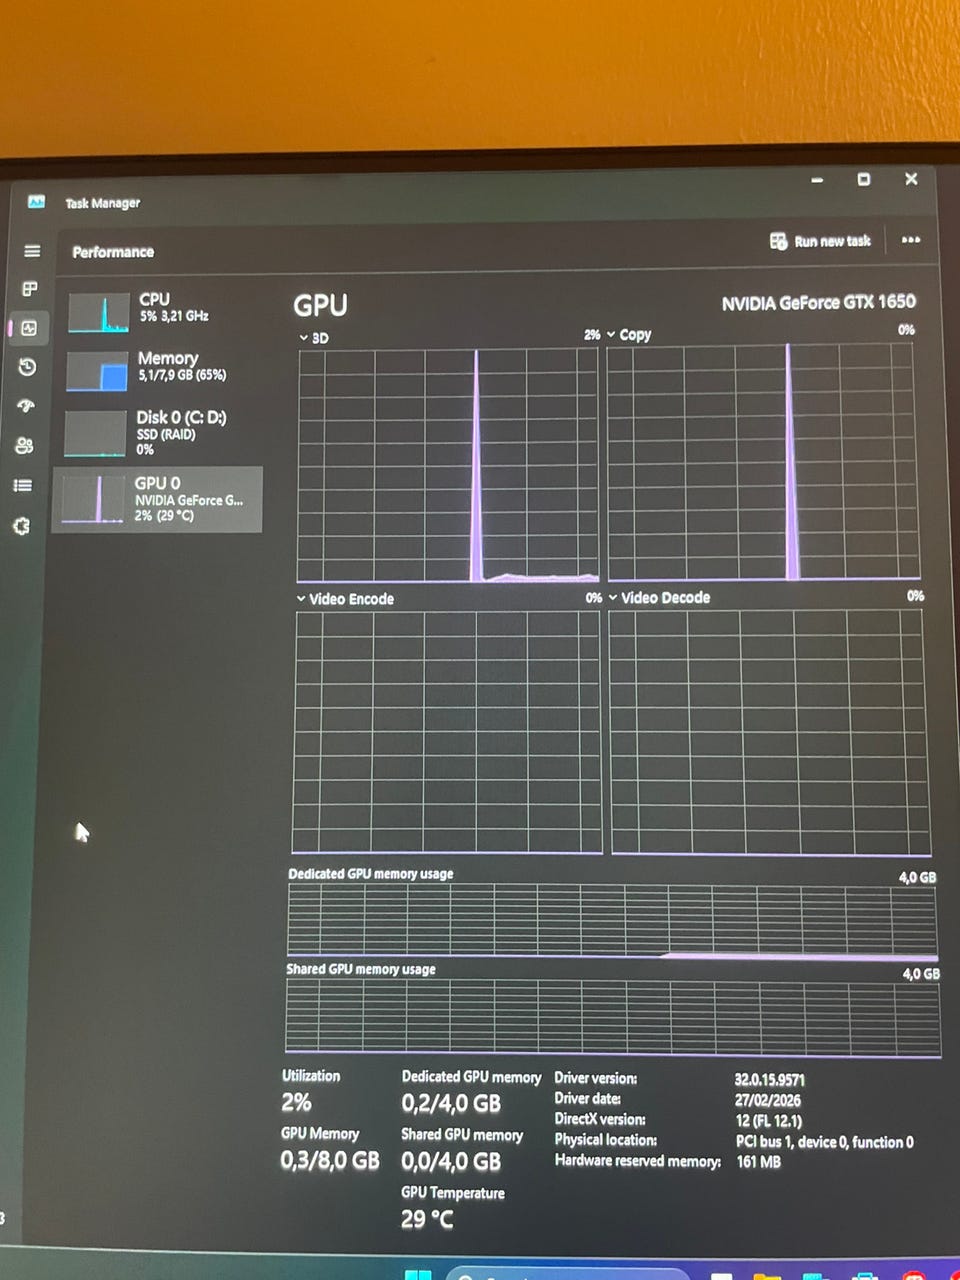Open the hamburger navigation menu
Image resolution: width=960 pixels, height=1280 pixels.
pos(32,251)
